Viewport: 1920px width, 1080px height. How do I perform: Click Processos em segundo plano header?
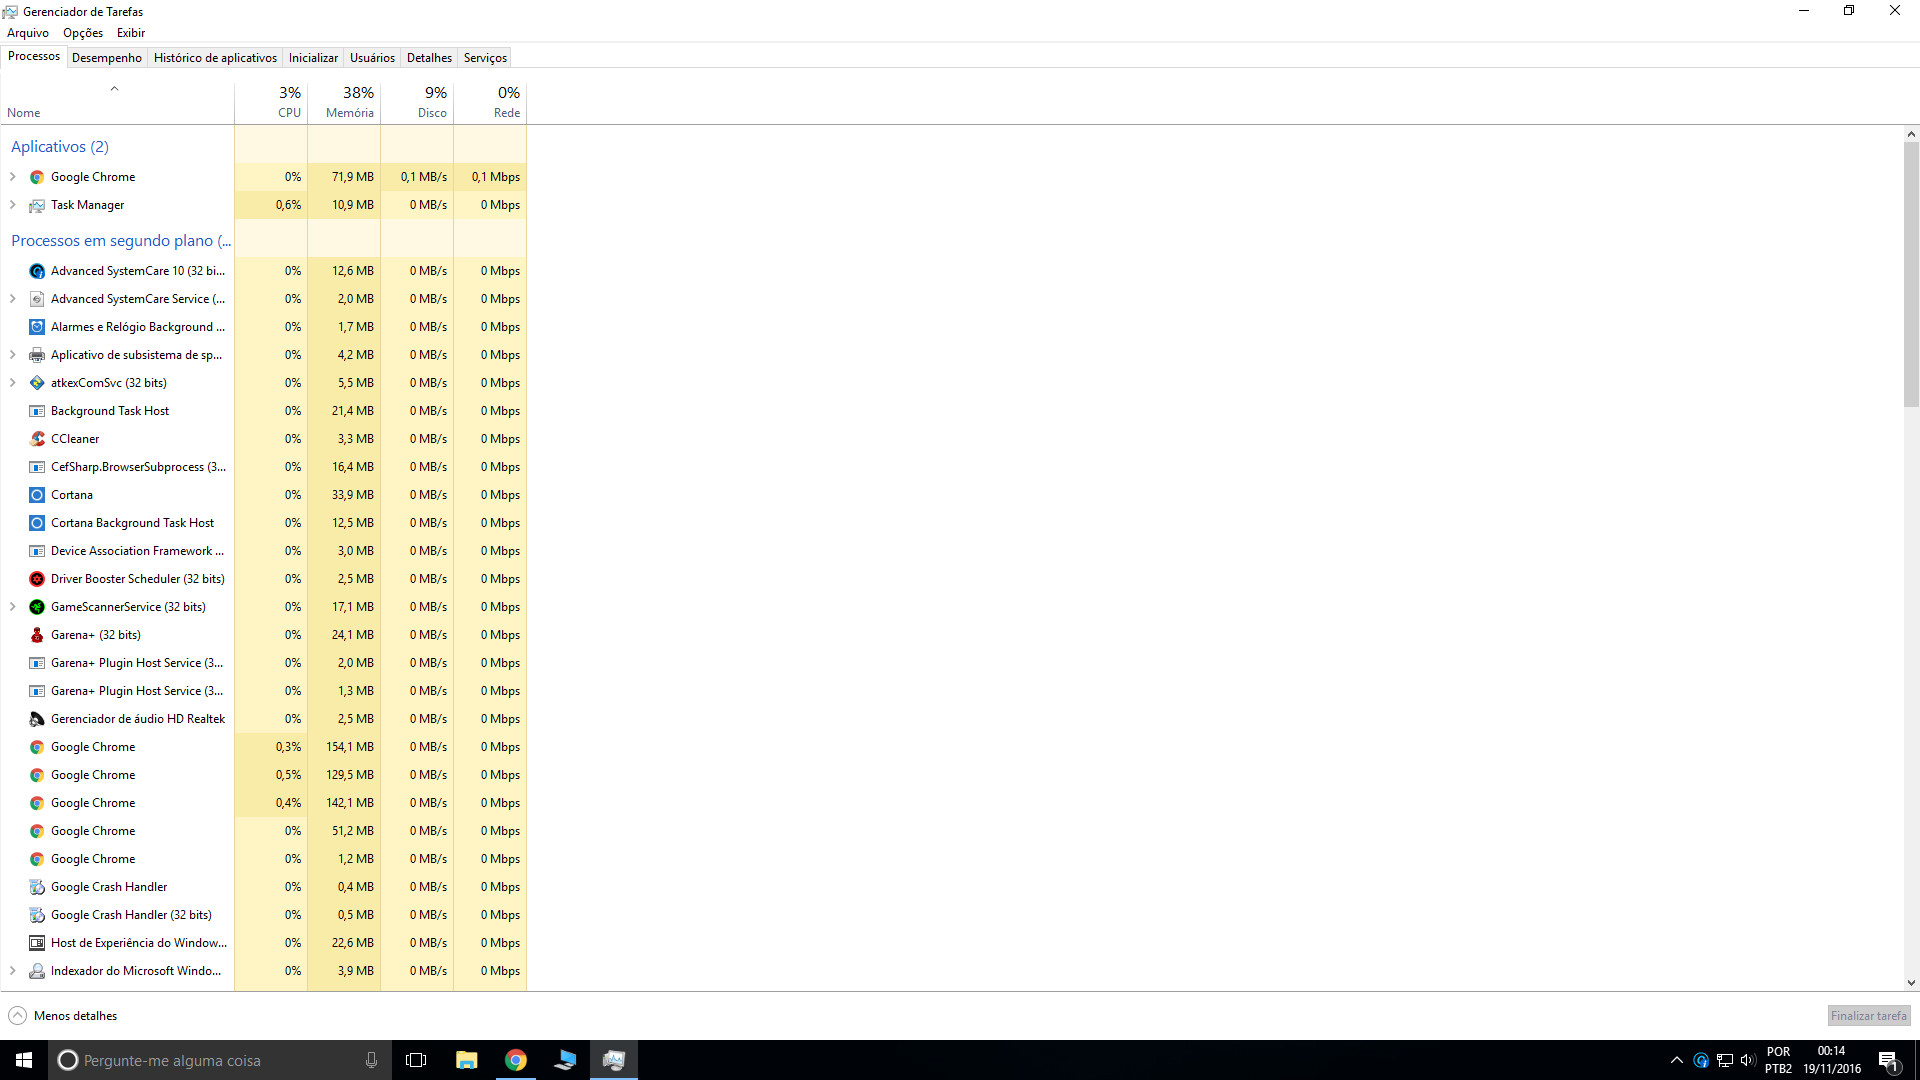(x=121, y=241)
